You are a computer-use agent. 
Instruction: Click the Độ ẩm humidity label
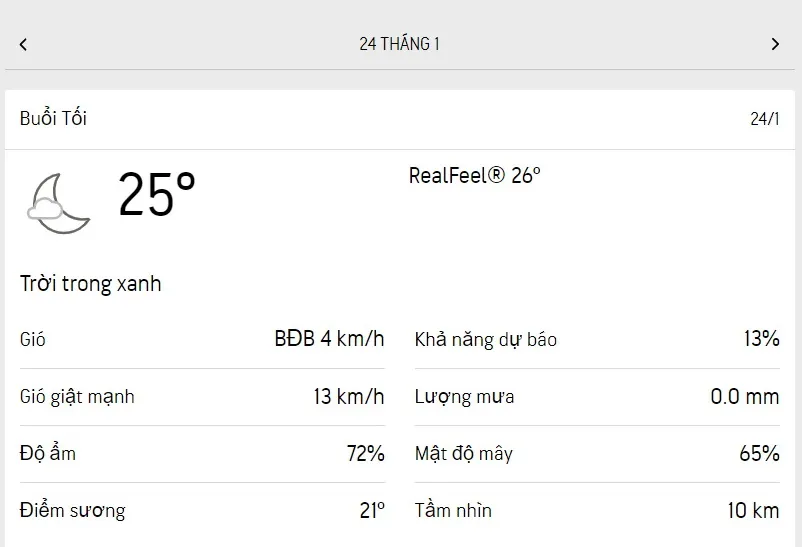click(x=48, y=454)
